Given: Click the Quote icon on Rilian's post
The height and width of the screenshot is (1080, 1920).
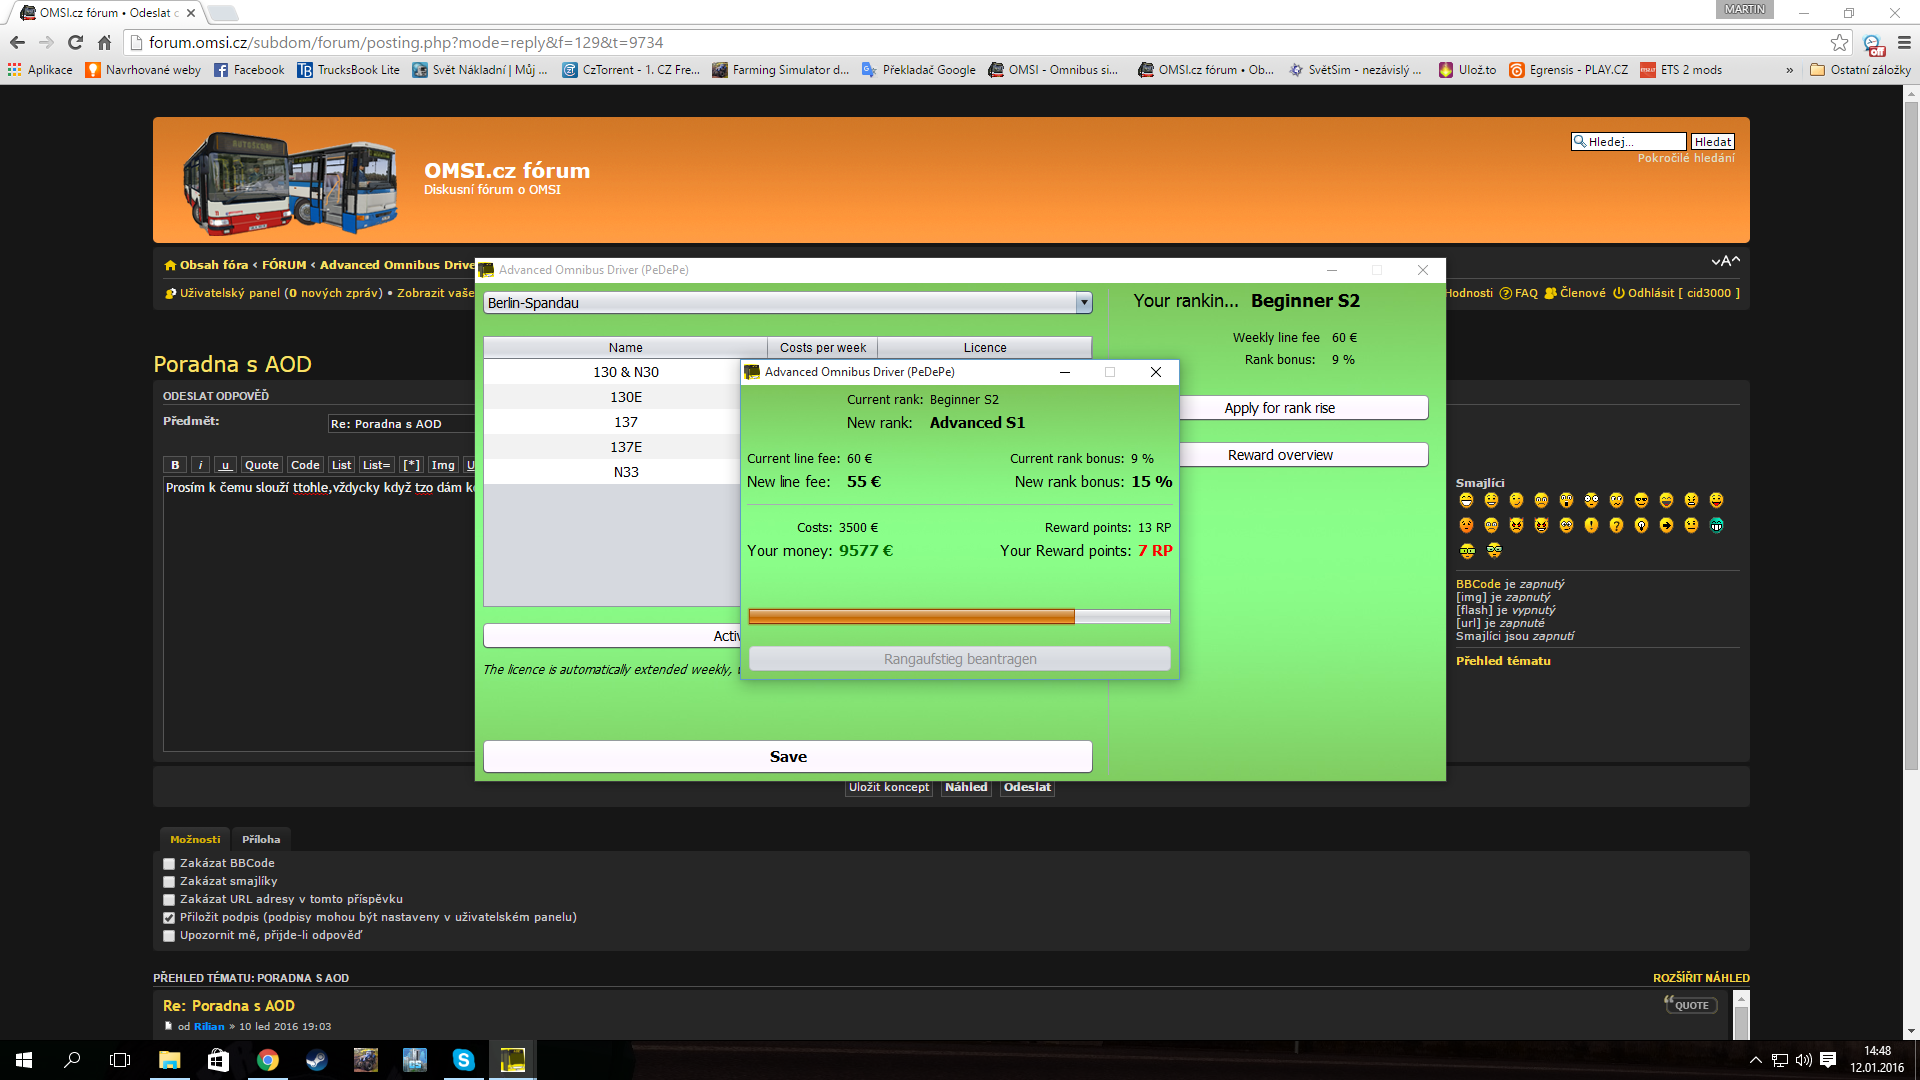Looking at the screenshot, I should point(1690,1005).
